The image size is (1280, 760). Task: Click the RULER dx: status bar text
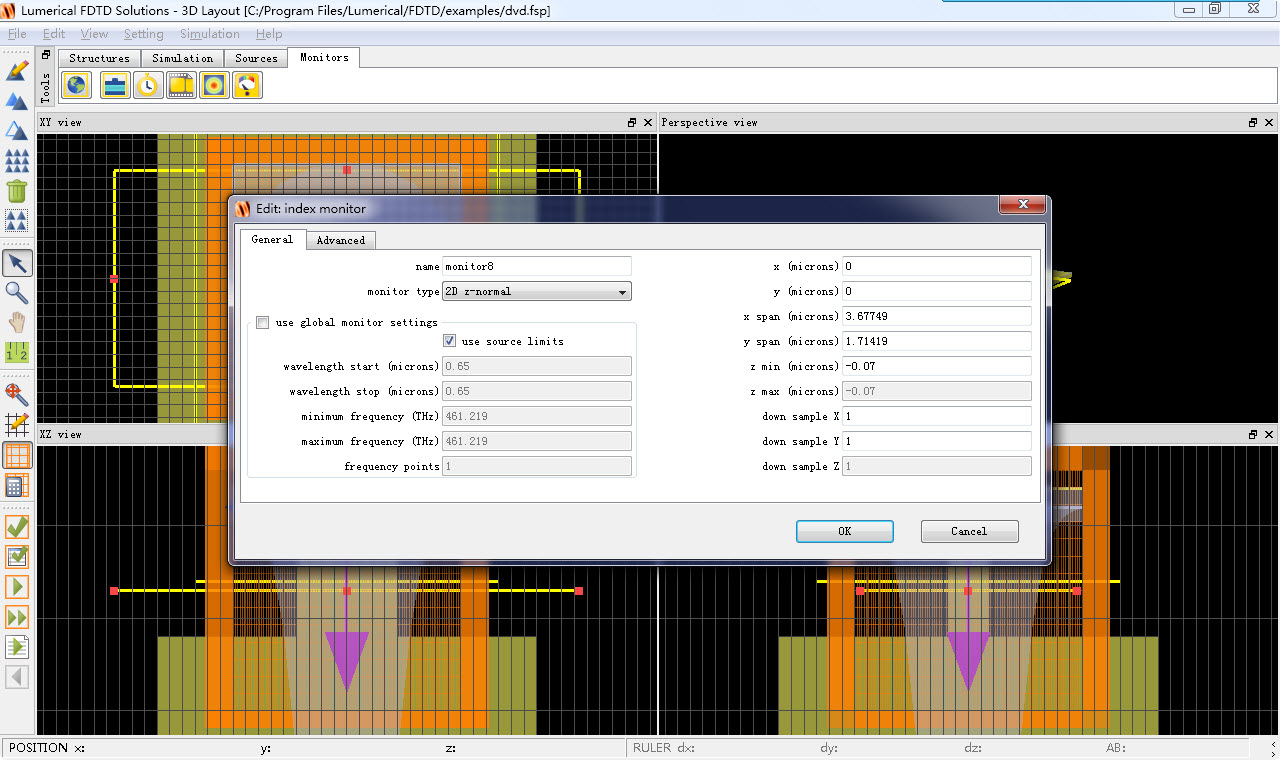pos(665,748)
